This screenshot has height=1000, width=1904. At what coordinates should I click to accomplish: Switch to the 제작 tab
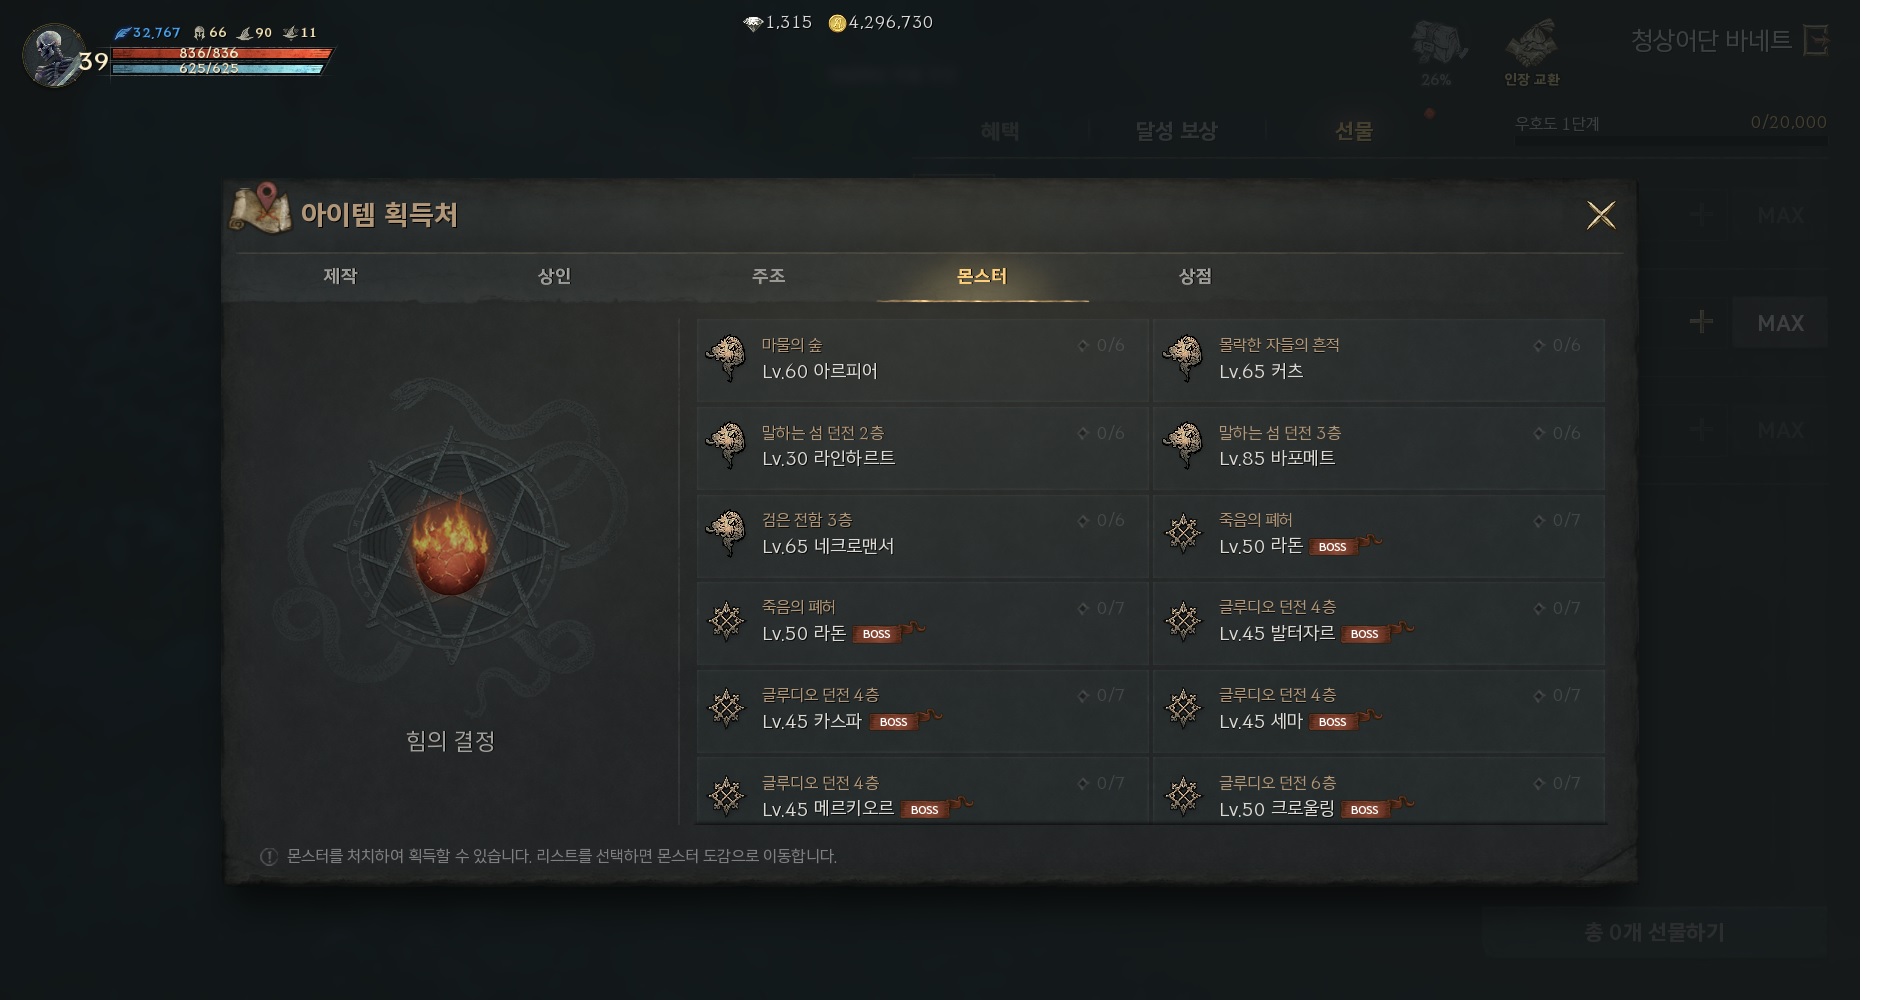coord(340,276)
